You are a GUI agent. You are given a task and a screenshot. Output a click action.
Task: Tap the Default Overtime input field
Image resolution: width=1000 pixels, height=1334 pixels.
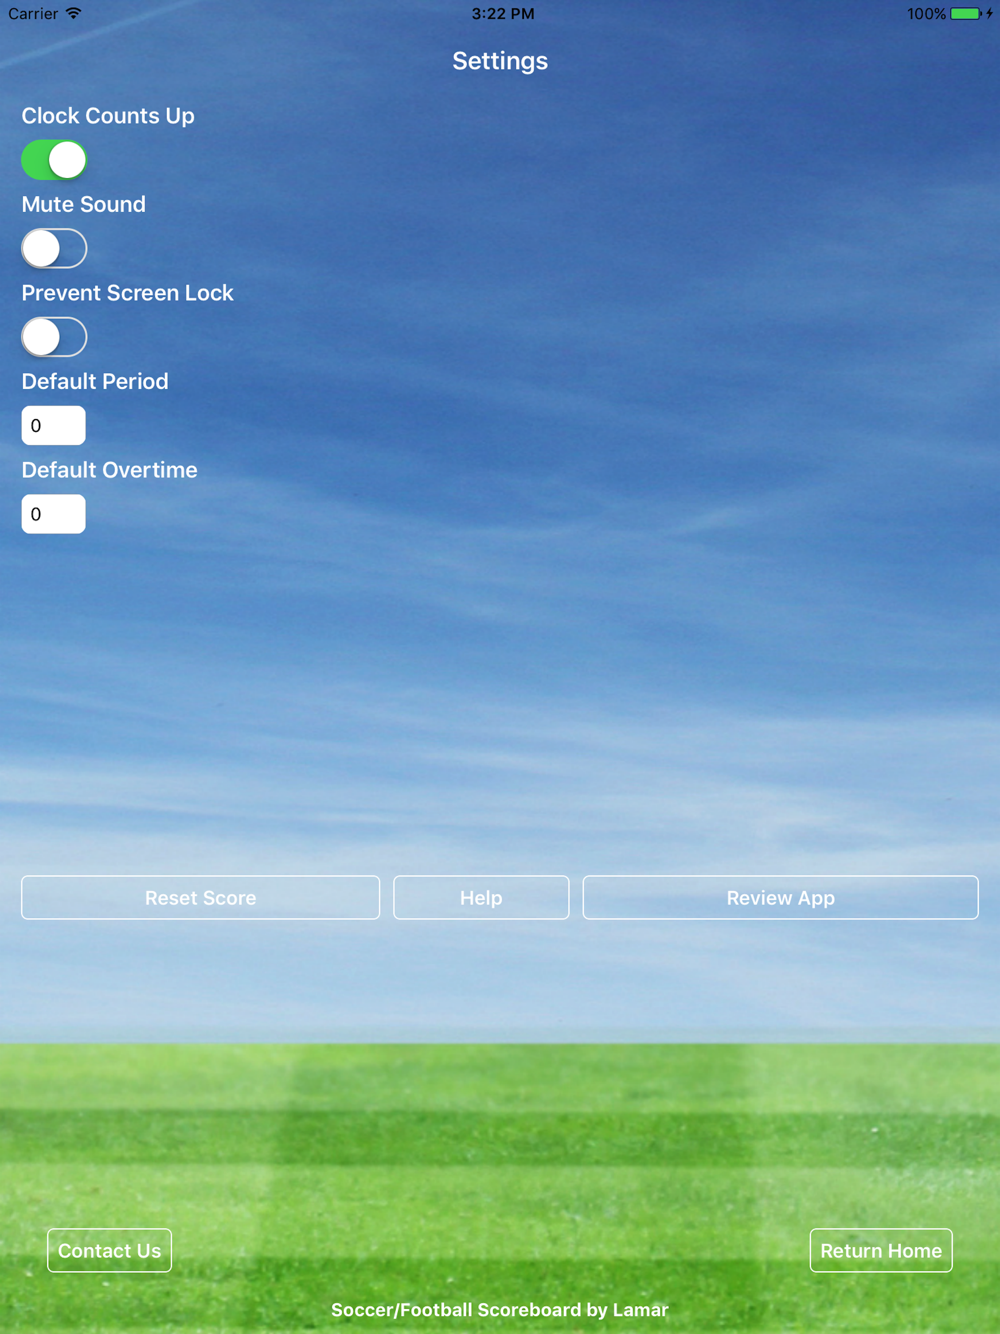coord(54,514)
